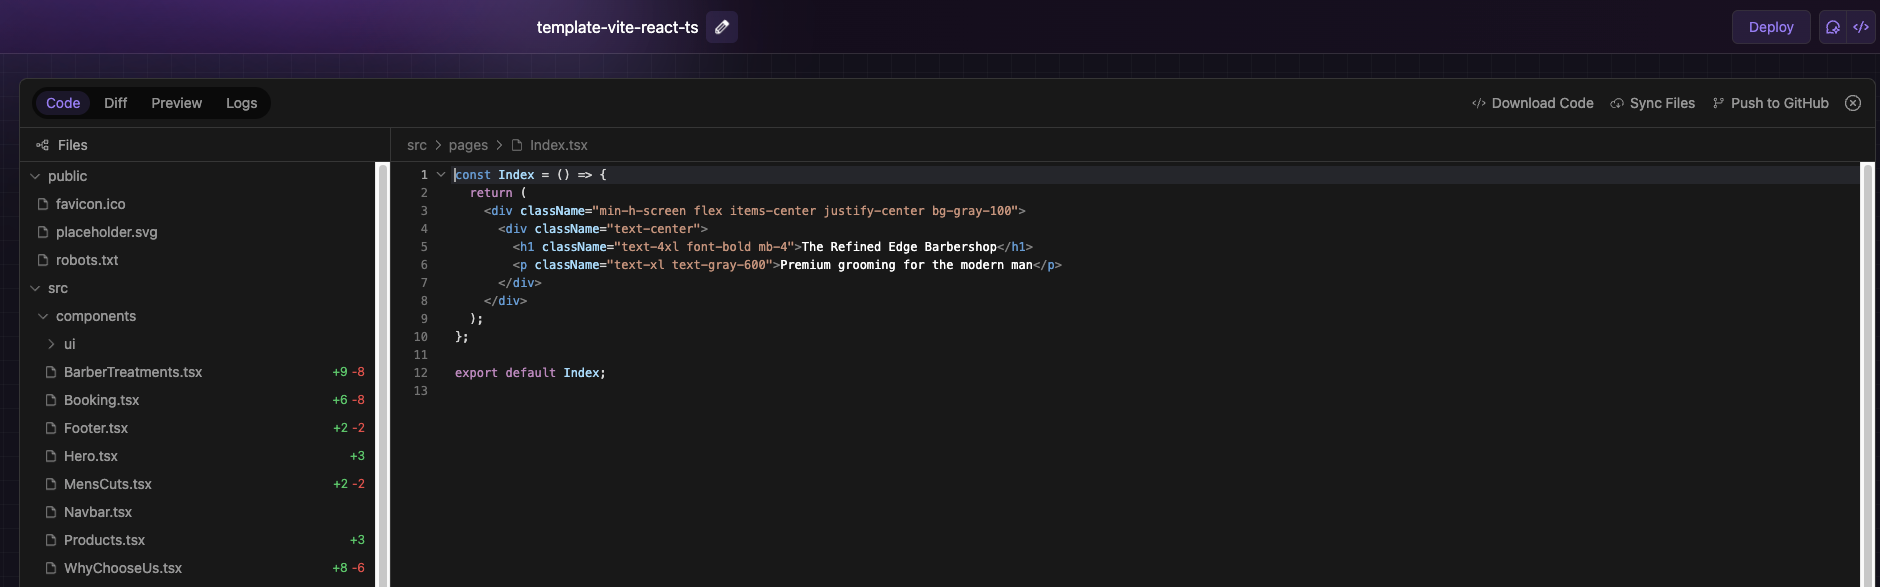
Task: Click Push to GitHub
Action: (1770, 103)
